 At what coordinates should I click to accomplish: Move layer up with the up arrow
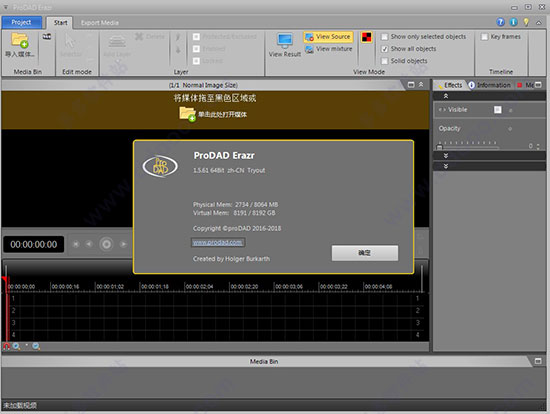(x=178, y=37)
